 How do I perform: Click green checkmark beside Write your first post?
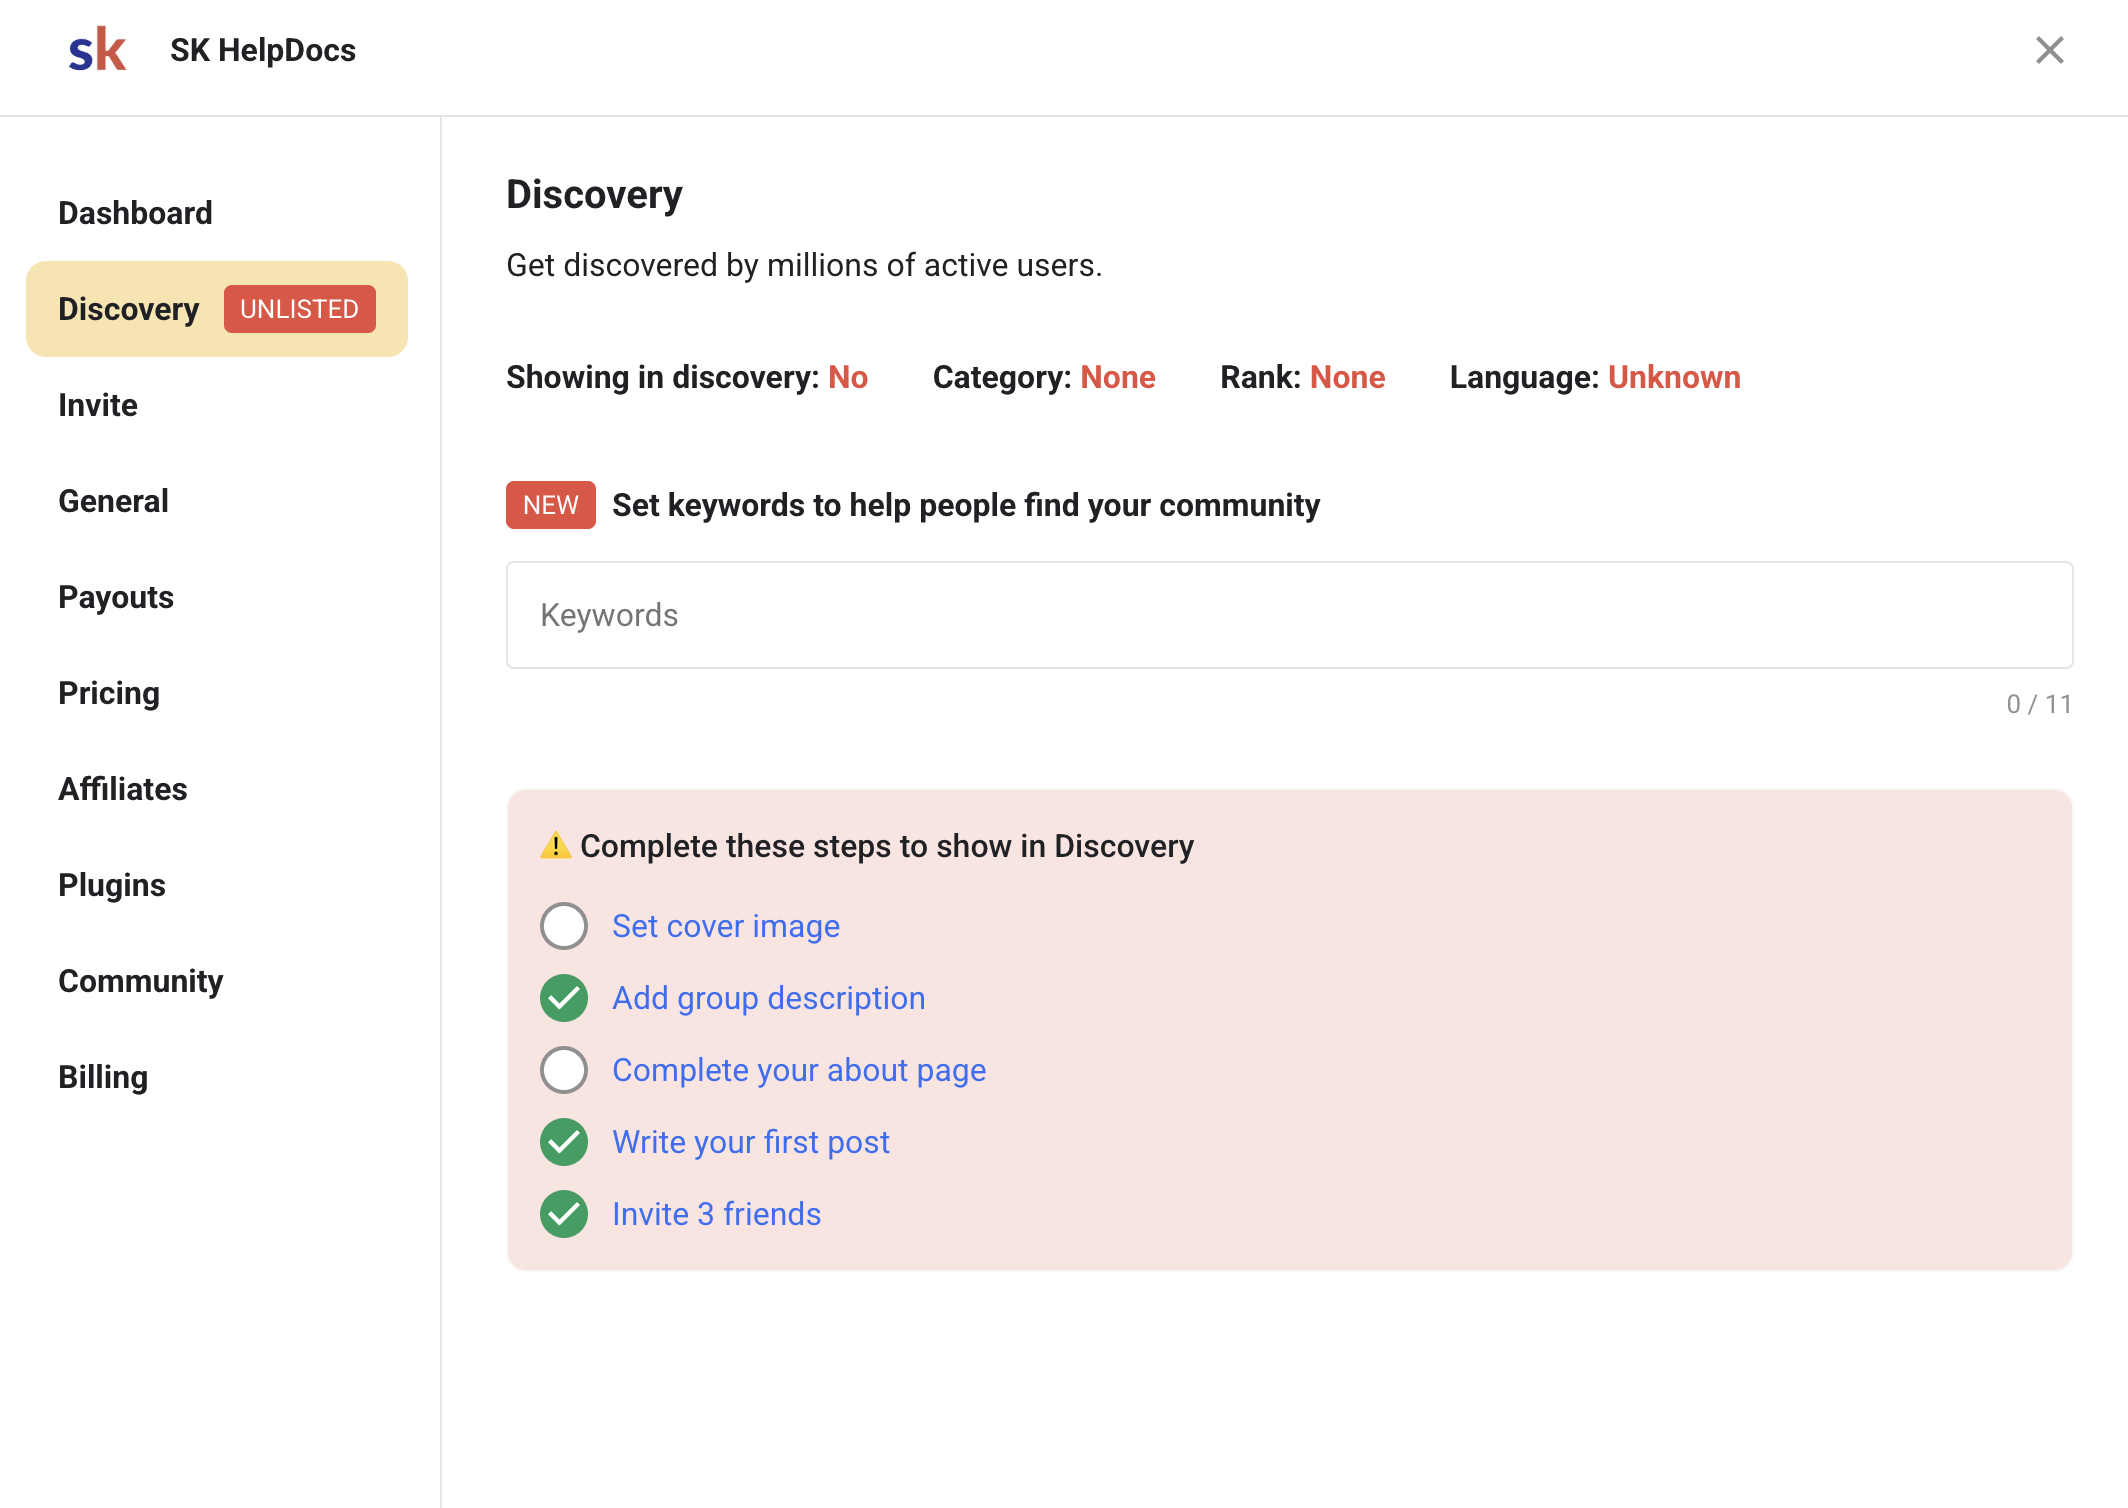(564, 1142)
